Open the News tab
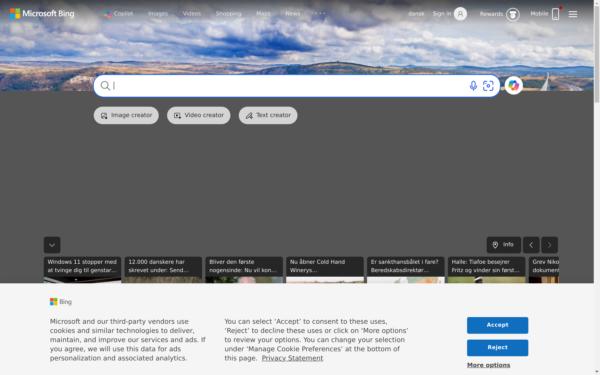Viewport: 600px width, 375px height. 293,14
